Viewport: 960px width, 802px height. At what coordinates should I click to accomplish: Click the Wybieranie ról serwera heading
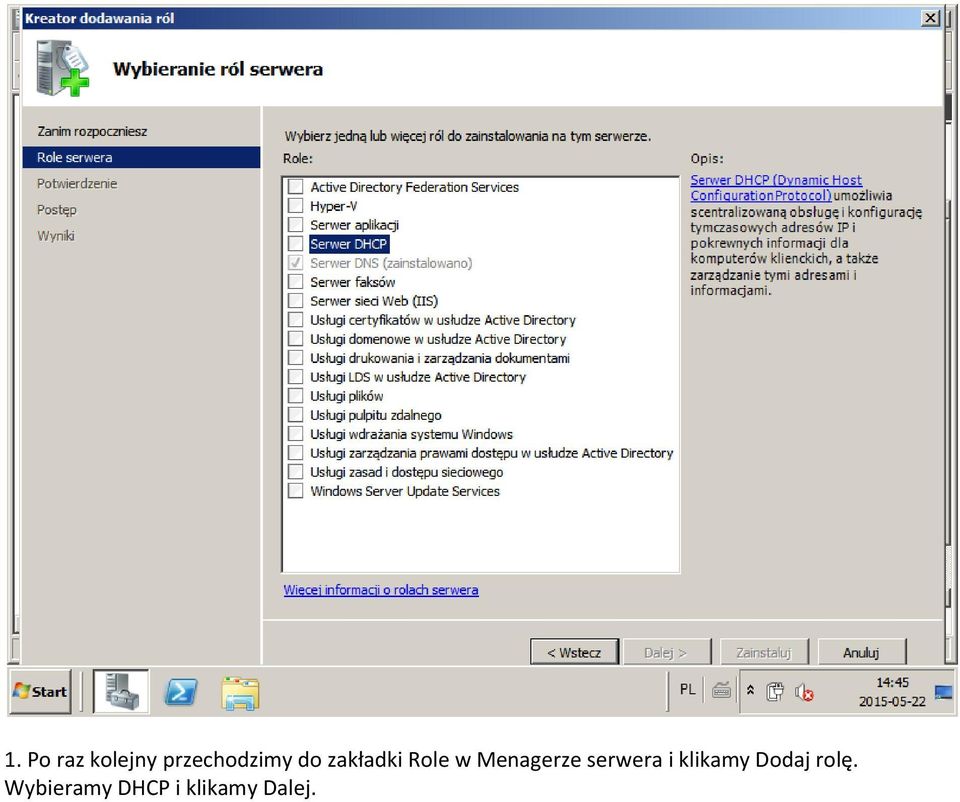[217, 69]
